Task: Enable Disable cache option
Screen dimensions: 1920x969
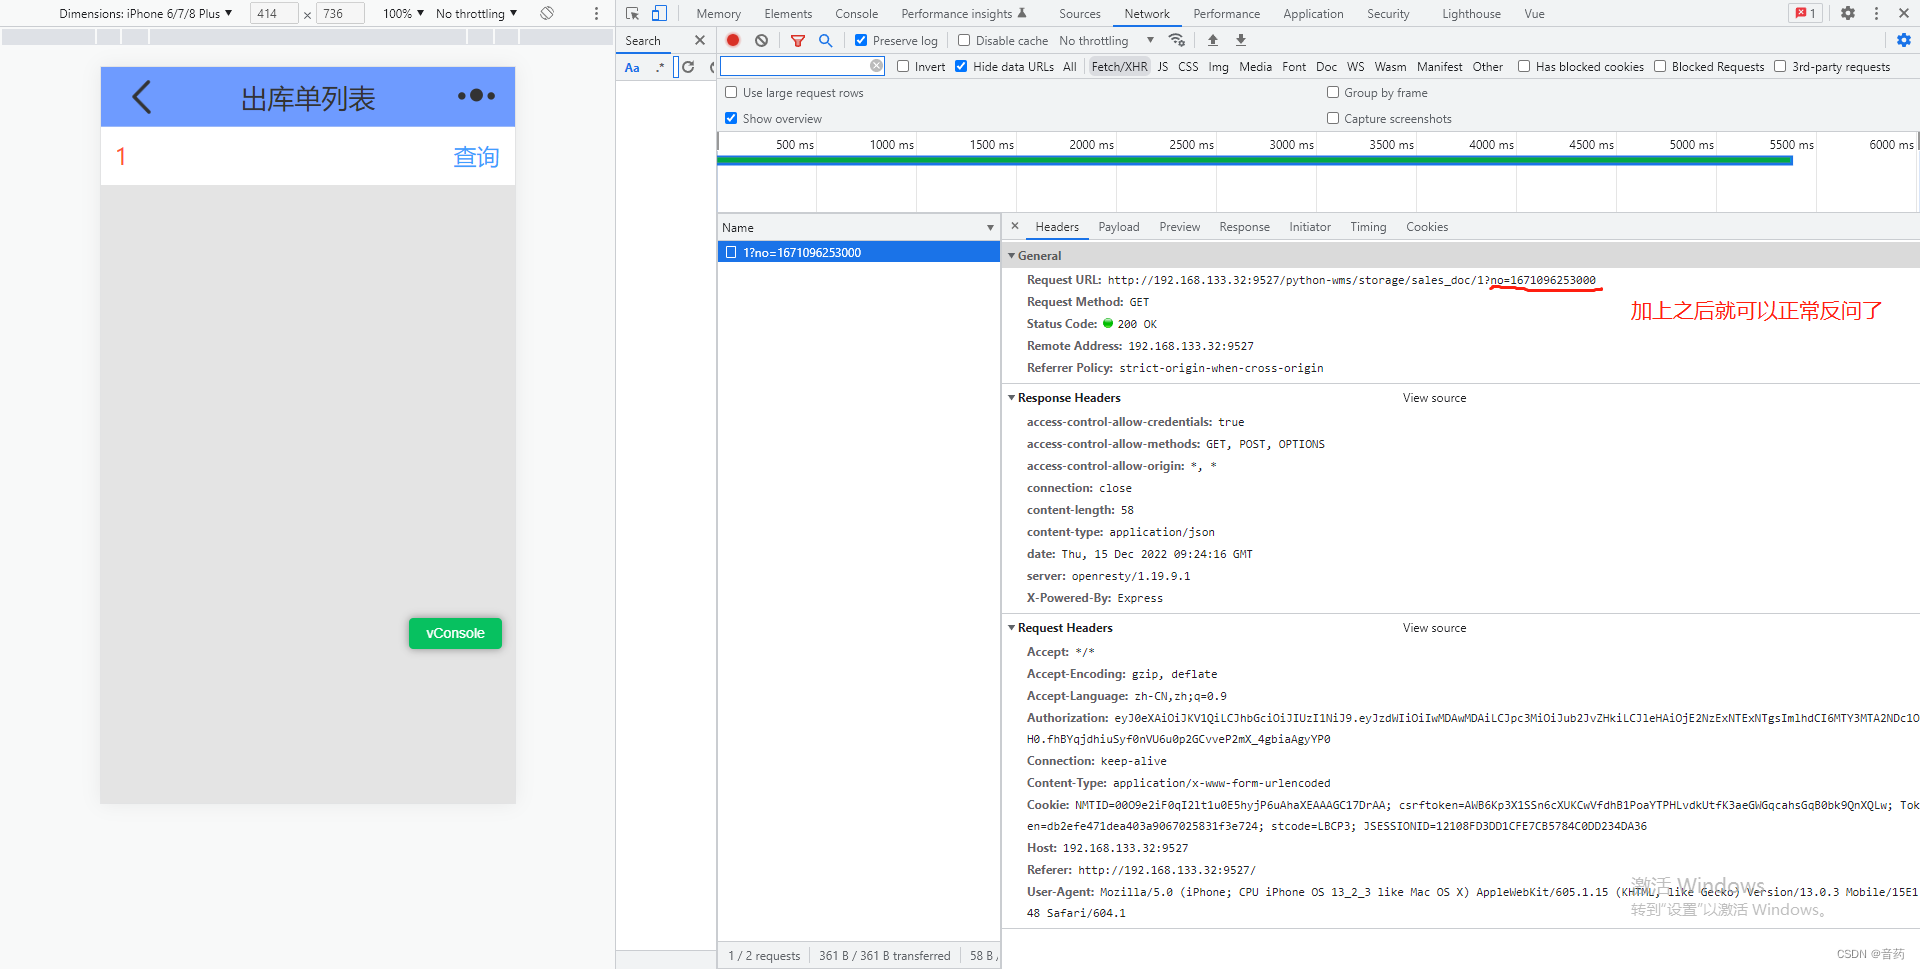Action: (x=964, y=40)
